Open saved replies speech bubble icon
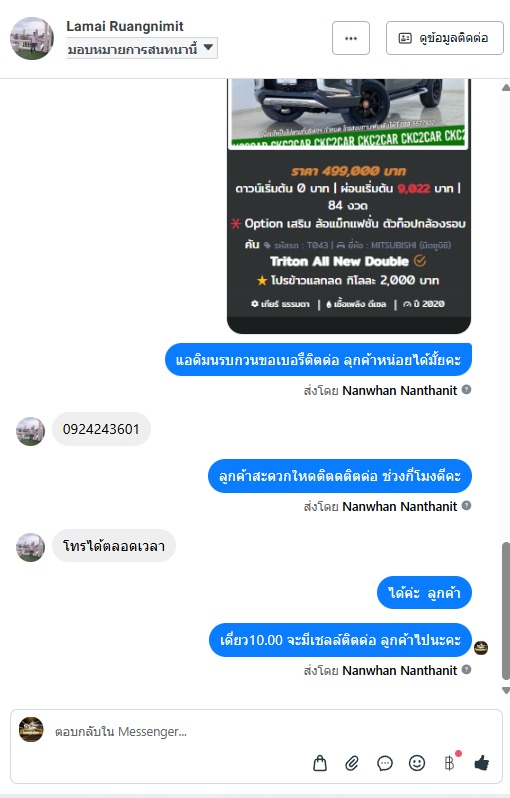This screenshot has width=510, height=798. coord(385,763)
